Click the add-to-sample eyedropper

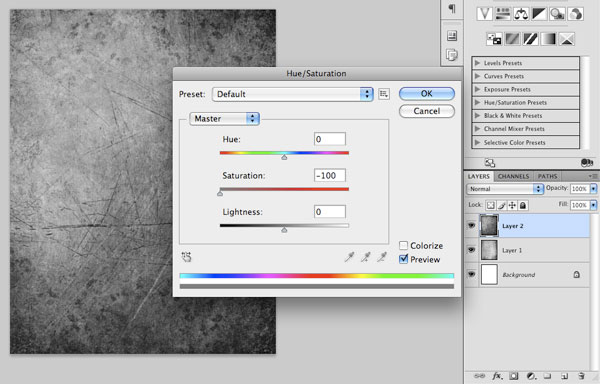365,257
